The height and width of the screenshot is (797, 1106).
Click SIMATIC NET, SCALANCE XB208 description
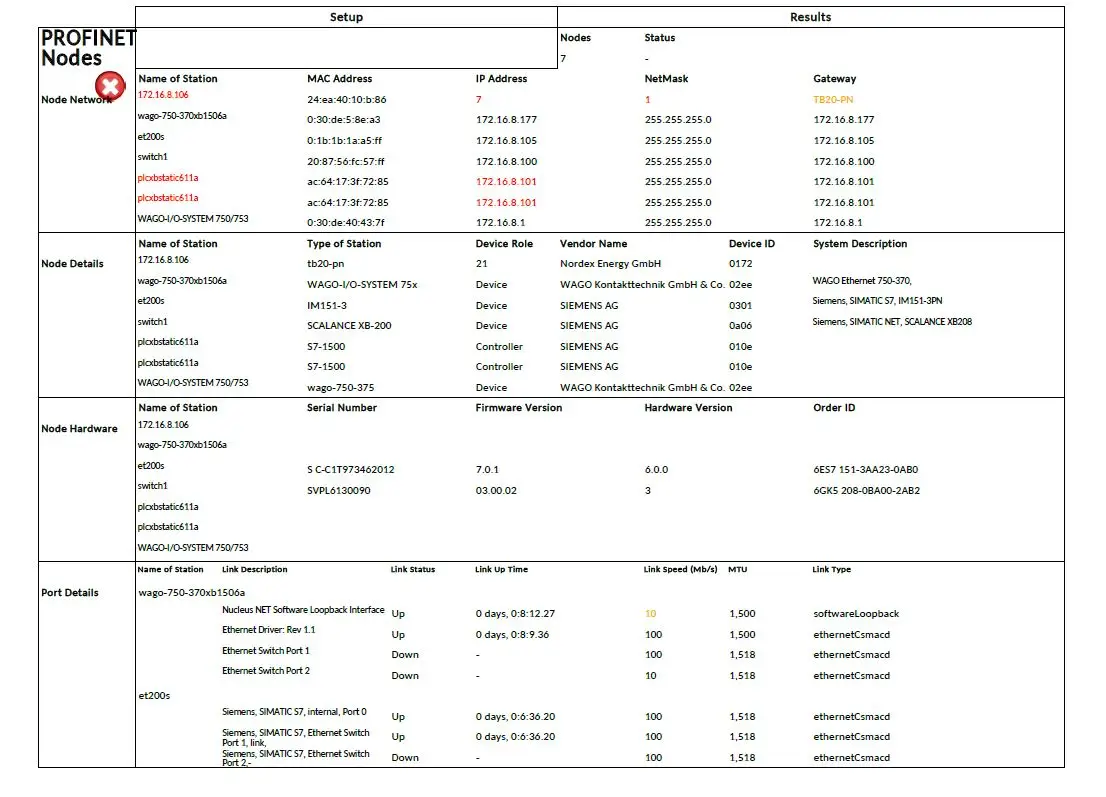pos(892,322)
